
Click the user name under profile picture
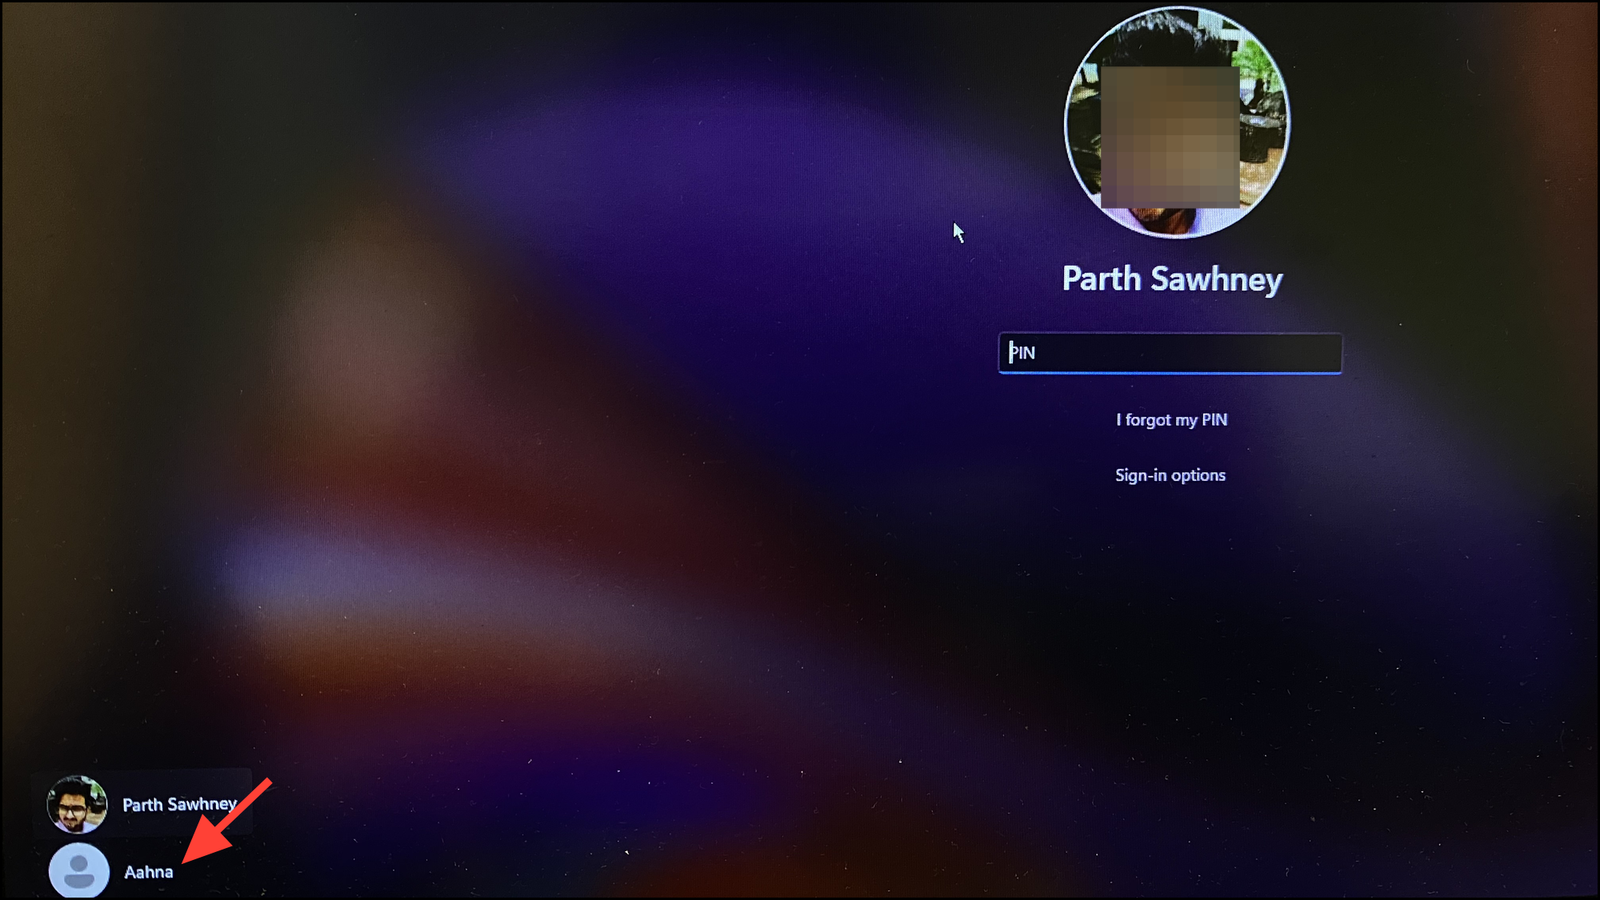click(1172, 279)
